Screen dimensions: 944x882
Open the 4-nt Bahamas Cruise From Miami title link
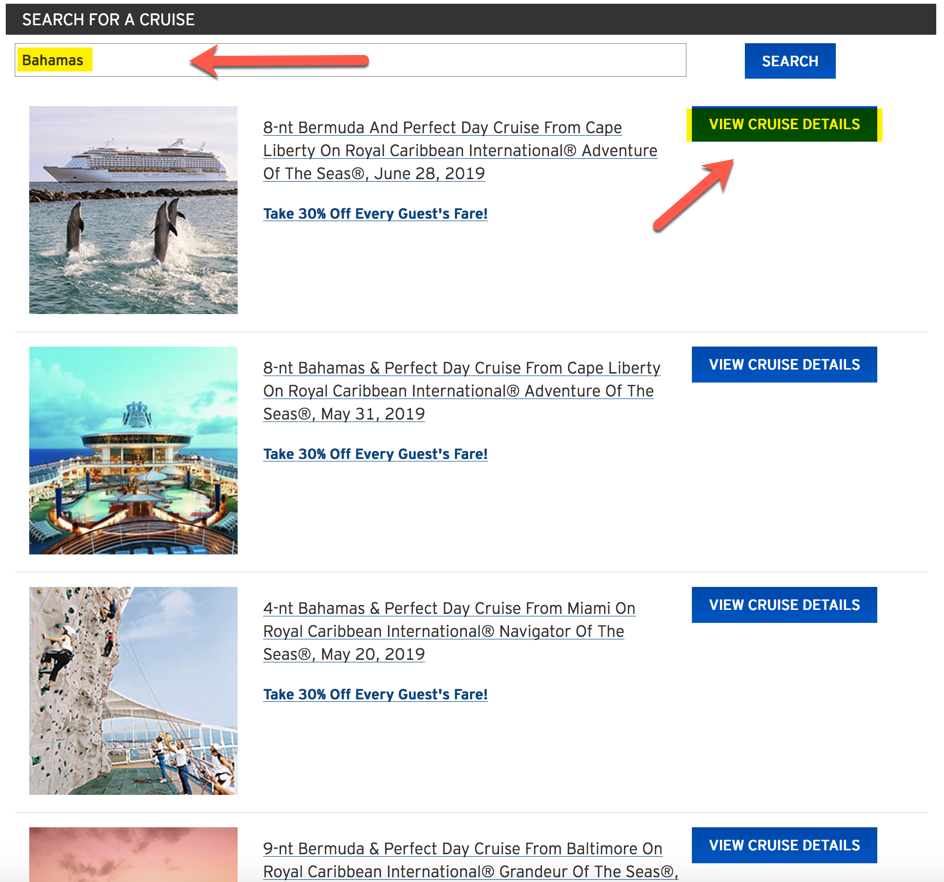click(449, 631)
